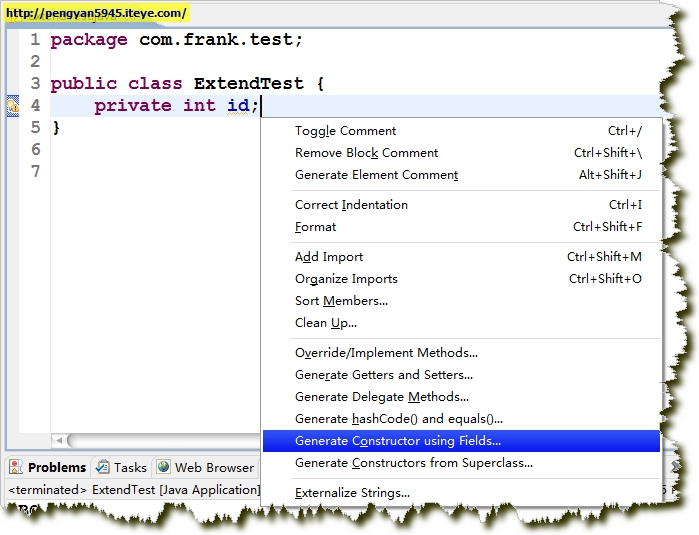Click the 'int' keyword on line 4

coord(199,106)
